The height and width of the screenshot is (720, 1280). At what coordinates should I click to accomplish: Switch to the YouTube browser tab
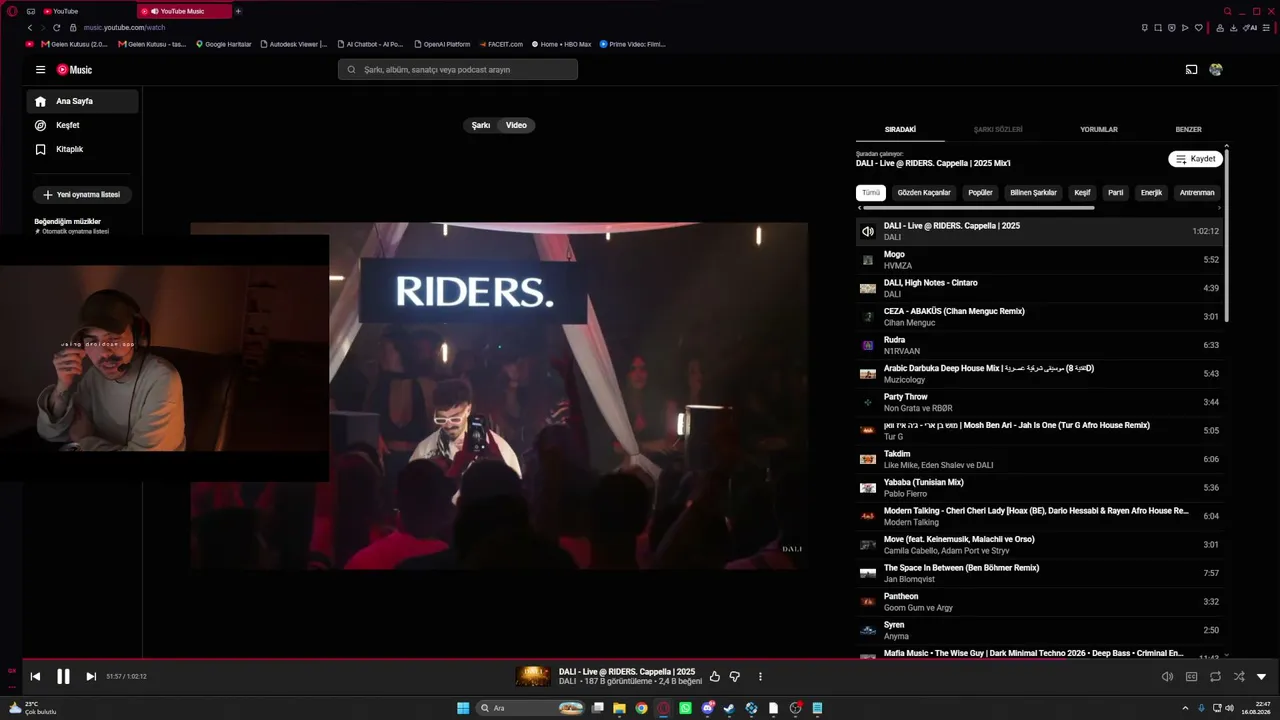(86, 11)
